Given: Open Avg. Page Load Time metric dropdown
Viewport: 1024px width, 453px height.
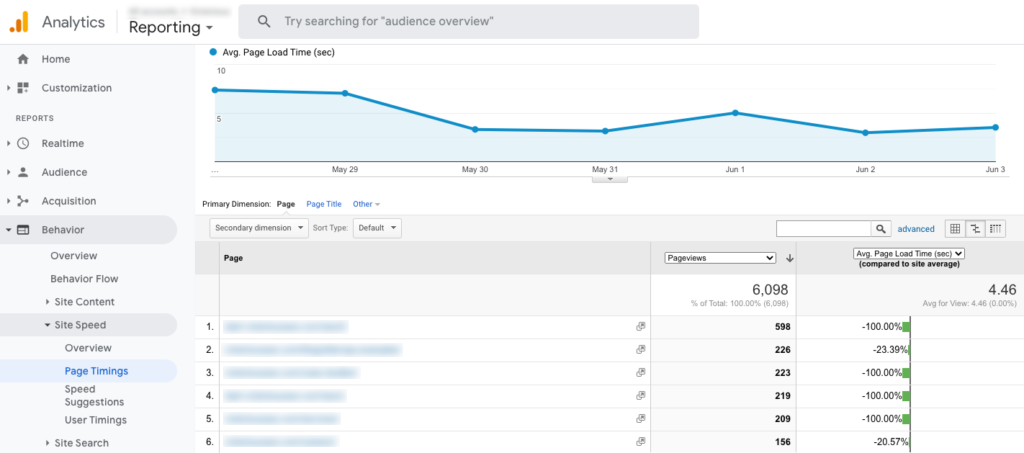Looking at the screenshot, I should pyautogui.click(x=908, y=254).
